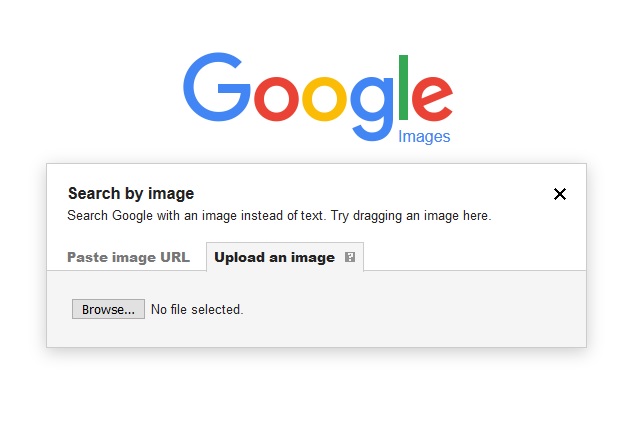Open the Images link under the logo
The width and height of the screenshot is (642, 438).
pos(424,137)
